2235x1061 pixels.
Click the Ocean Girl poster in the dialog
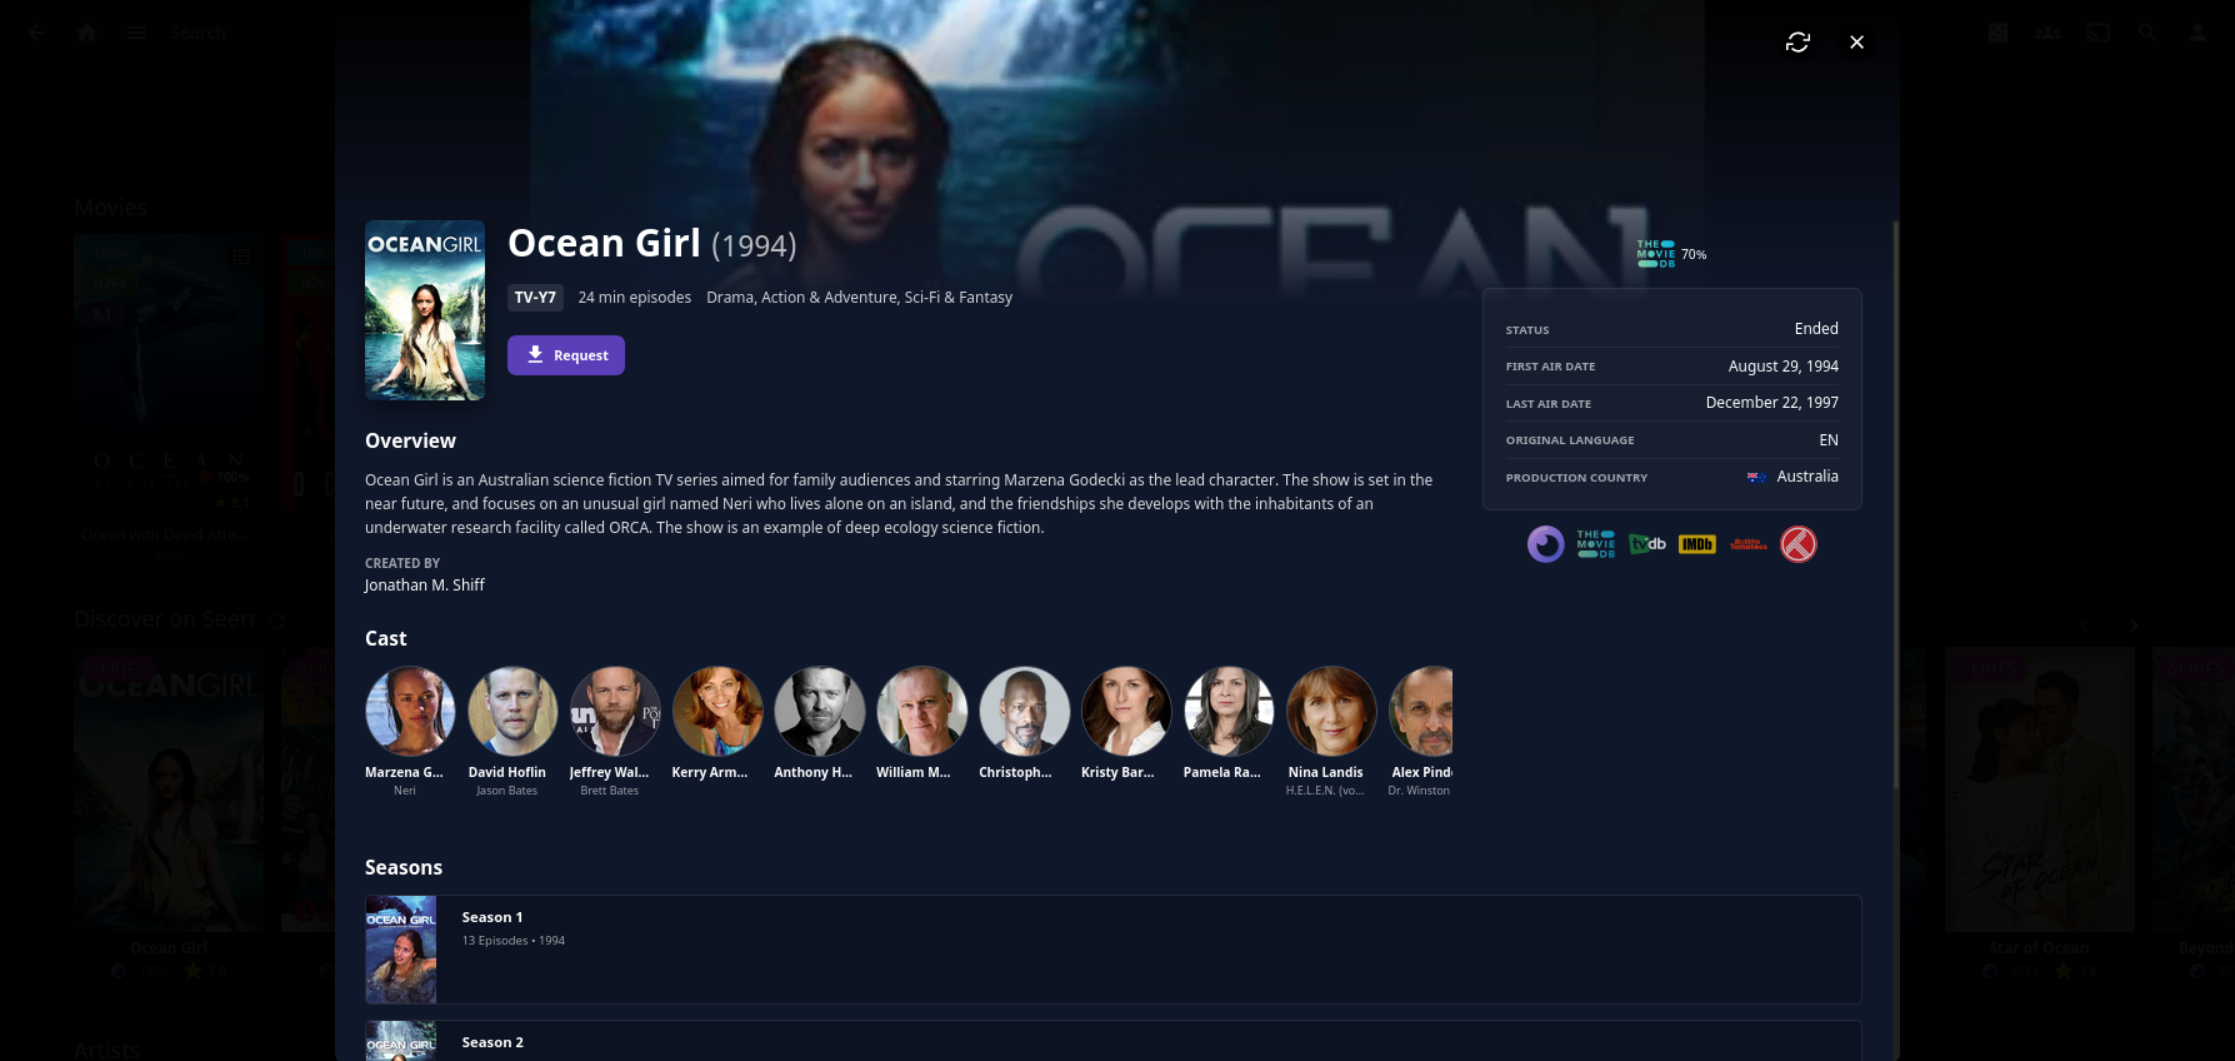click(x=425, y=310)
